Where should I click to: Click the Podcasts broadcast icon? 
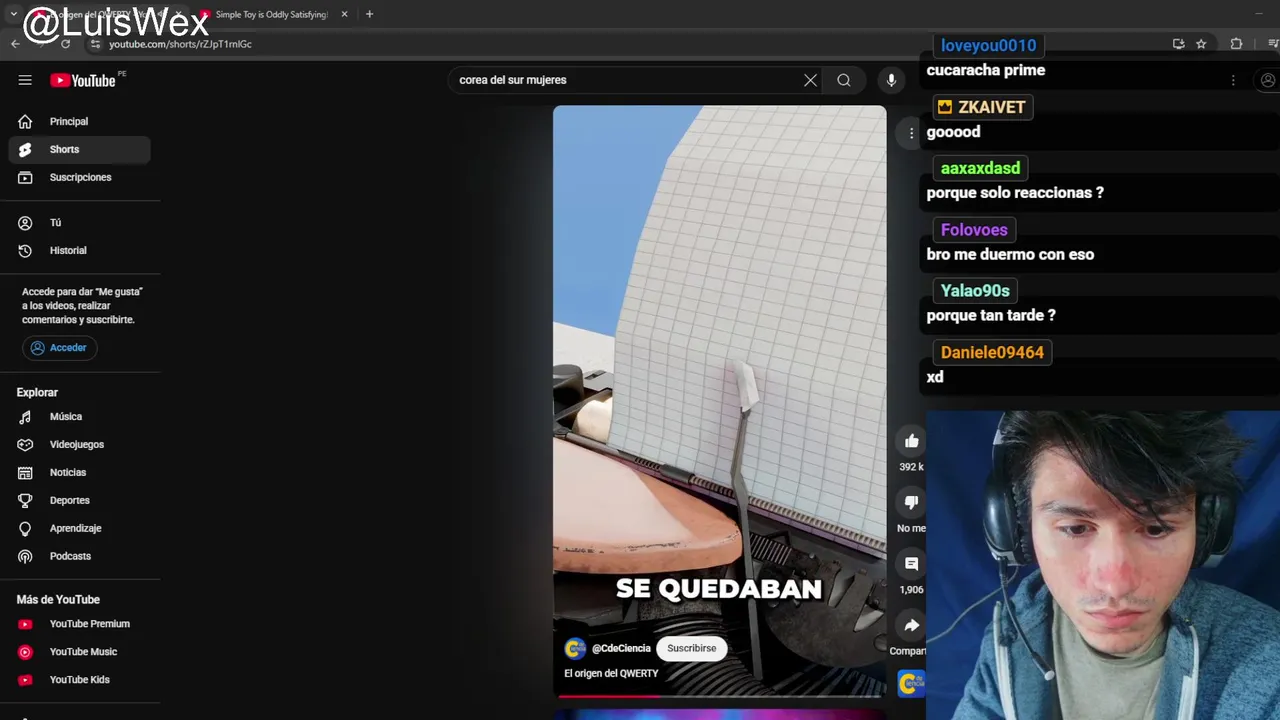25,556
